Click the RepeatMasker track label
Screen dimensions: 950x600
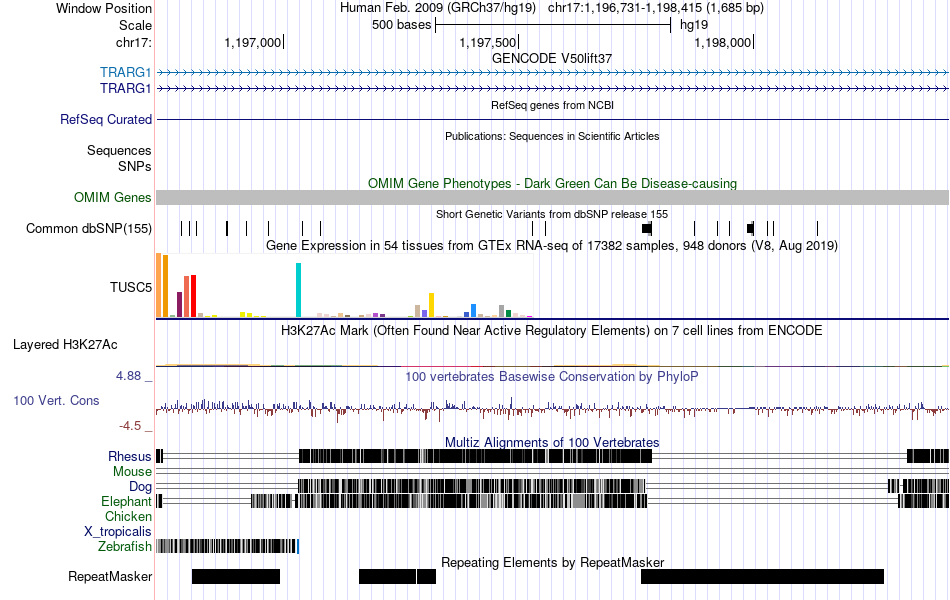click(x=110, y=576)
